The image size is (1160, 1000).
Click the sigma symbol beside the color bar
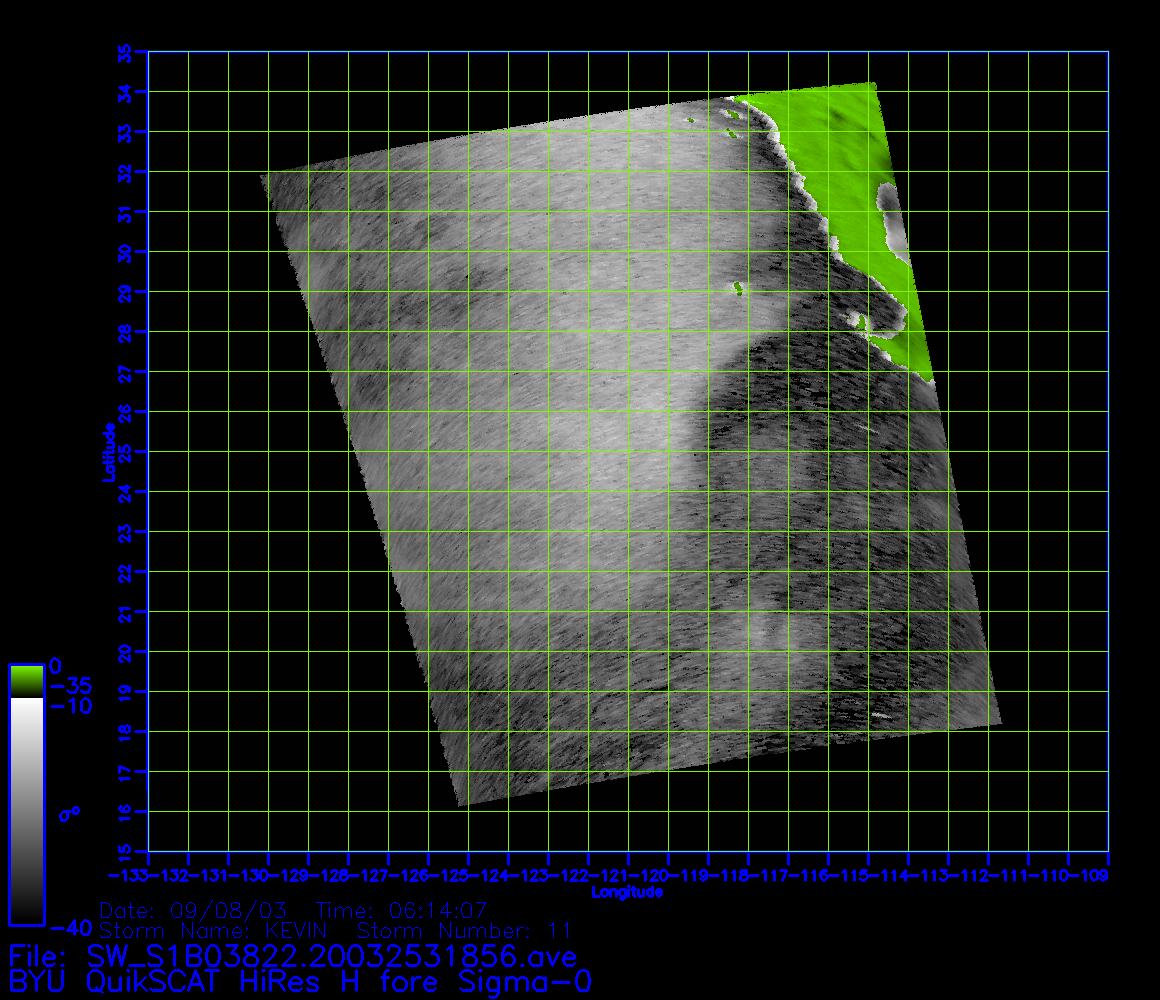coord(70,813)
